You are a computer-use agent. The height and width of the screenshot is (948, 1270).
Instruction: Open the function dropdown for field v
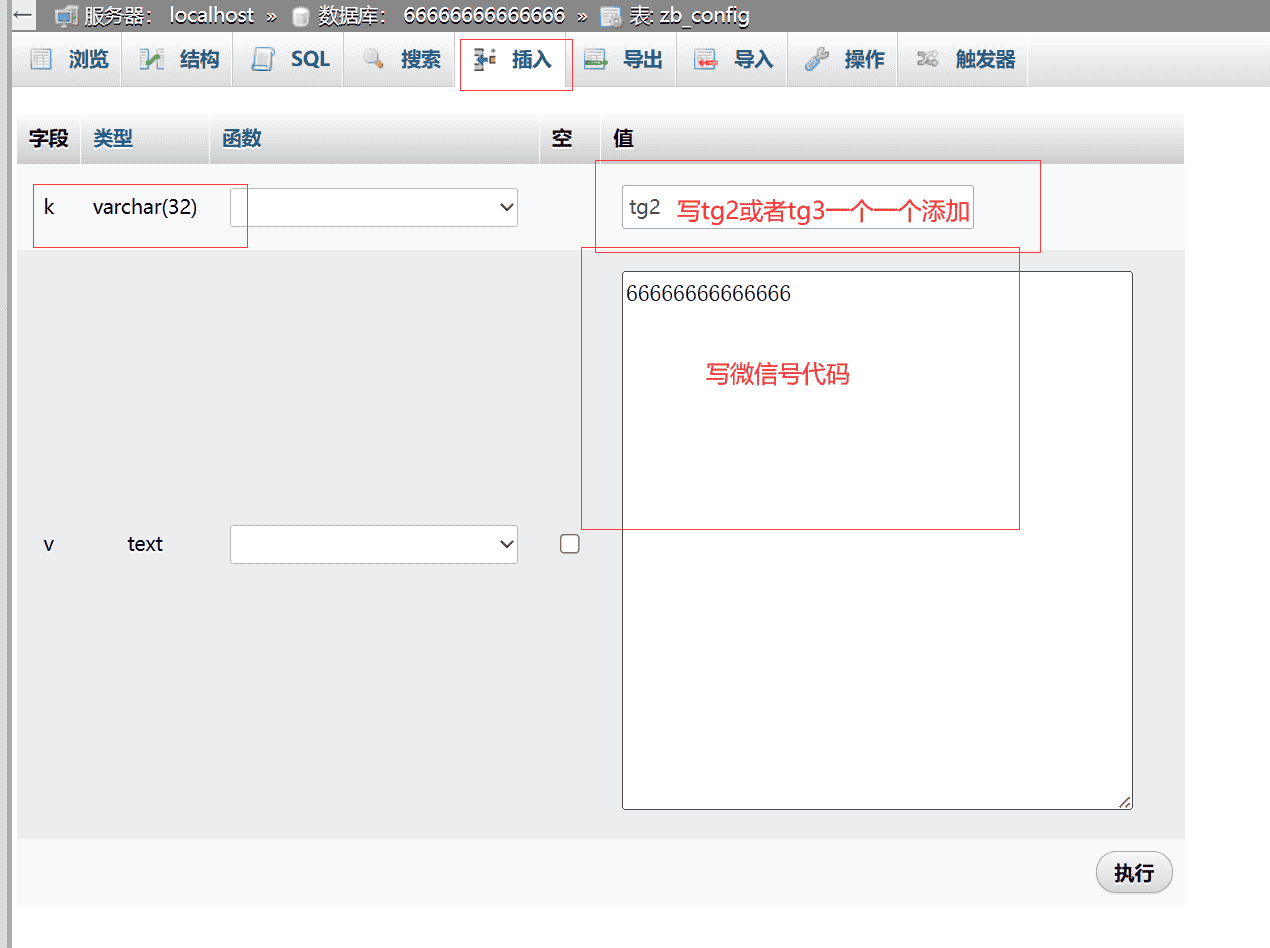[x=374, y=544]
